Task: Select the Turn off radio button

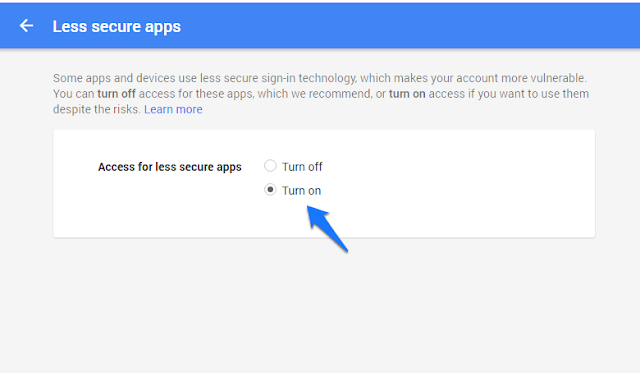Action: click(x=270, y=166)
